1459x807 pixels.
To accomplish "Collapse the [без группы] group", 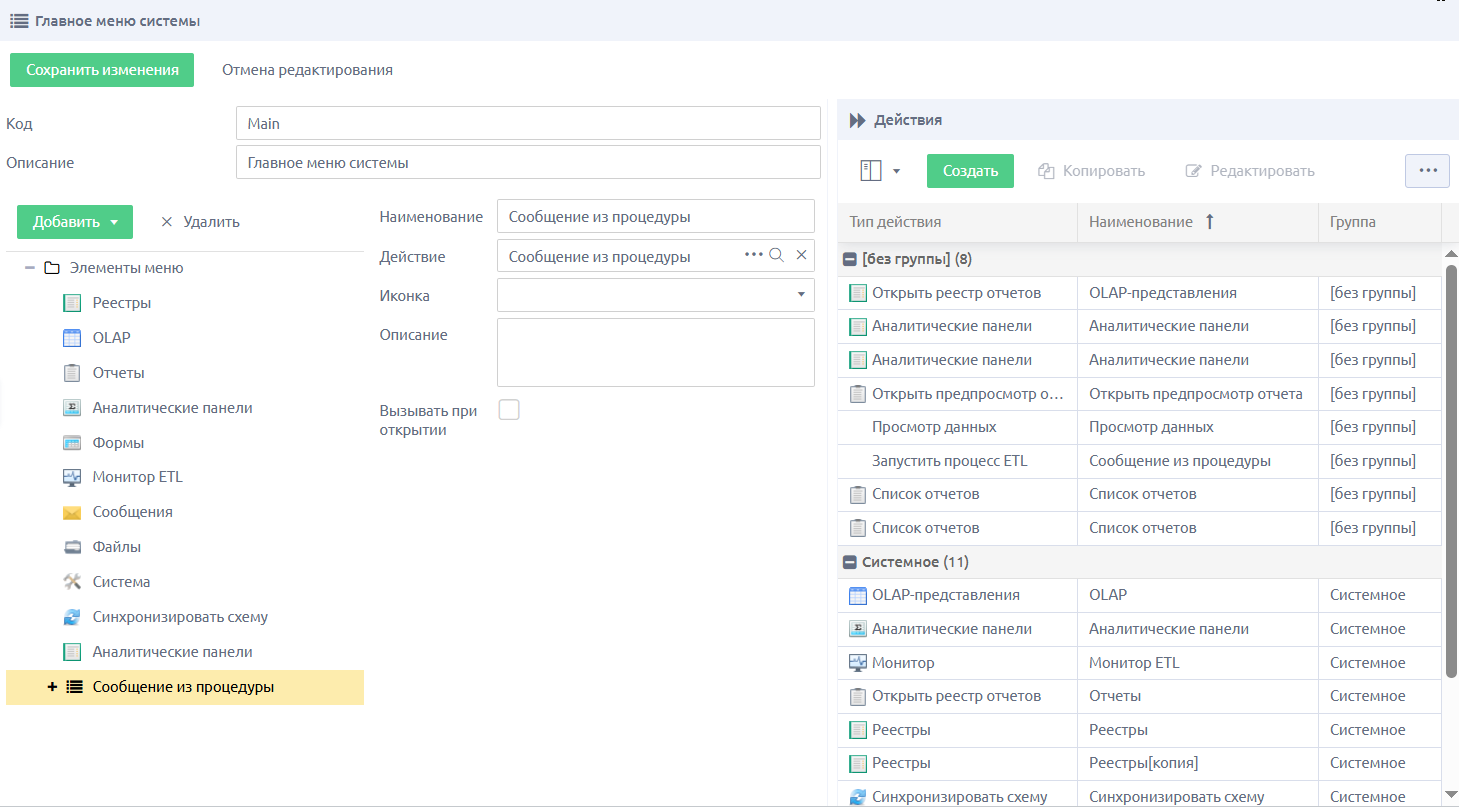I will [x=850, y=259].
